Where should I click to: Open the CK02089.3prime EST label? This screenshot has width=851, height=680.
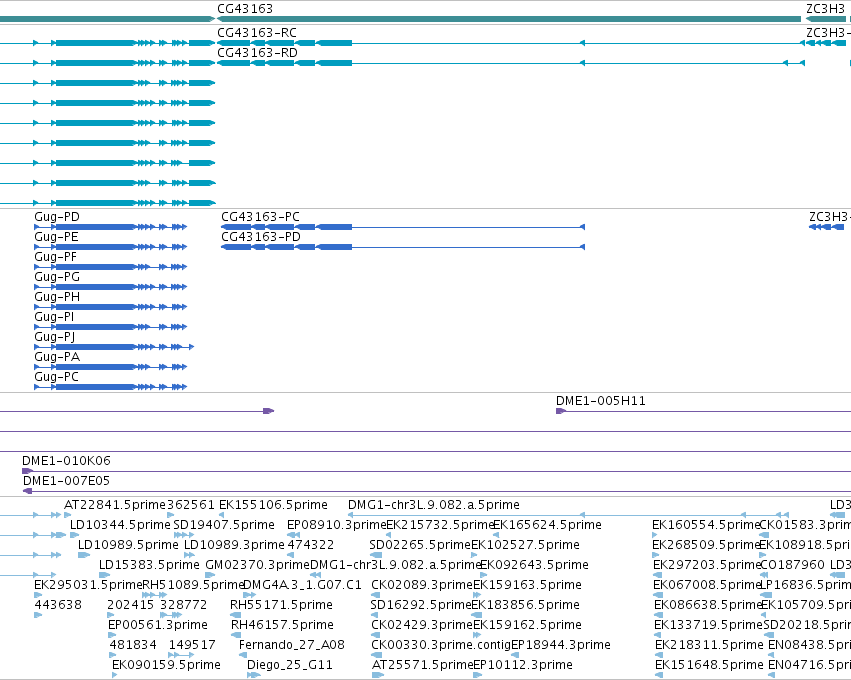point(422,585)
